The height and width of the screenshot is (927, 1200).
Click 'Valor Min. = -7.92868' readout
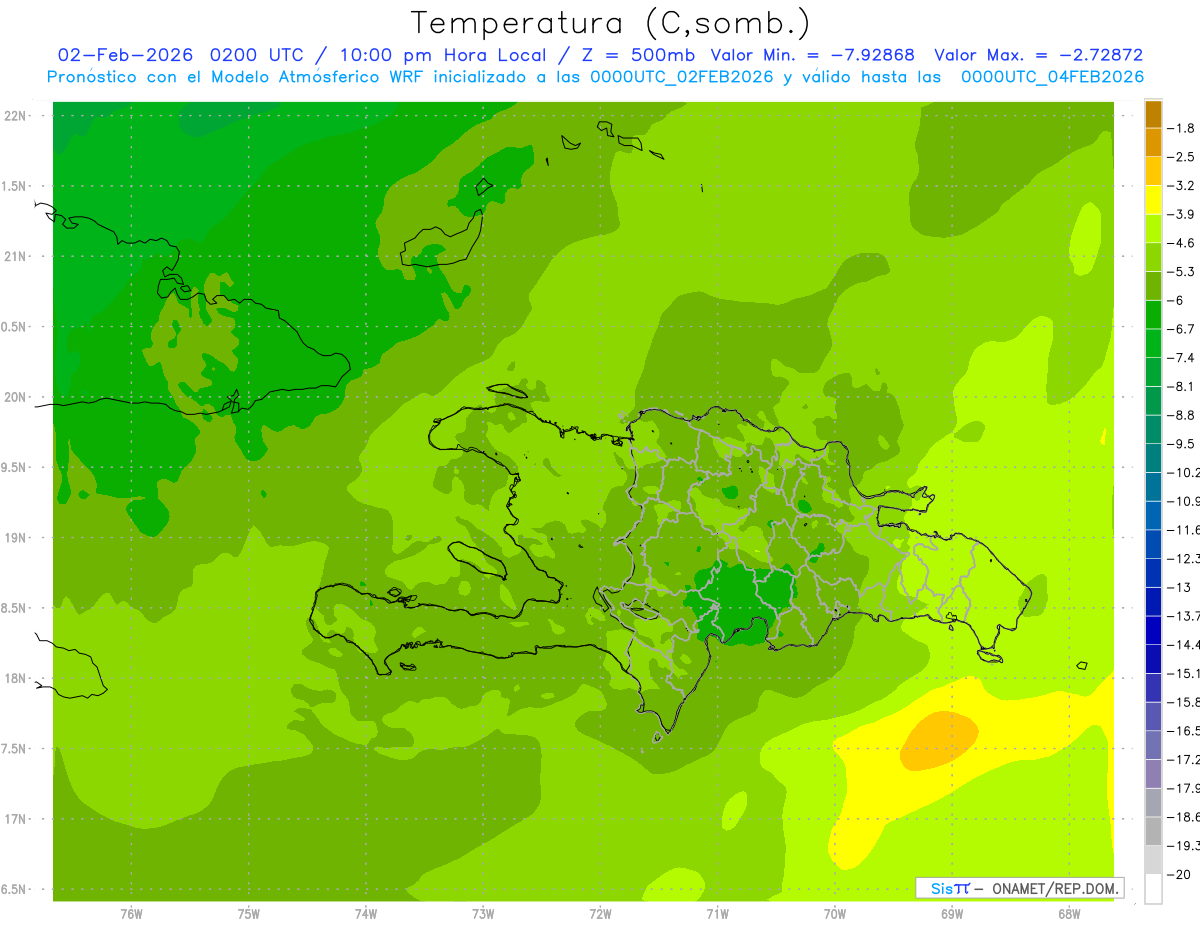[x=812, y=55]
